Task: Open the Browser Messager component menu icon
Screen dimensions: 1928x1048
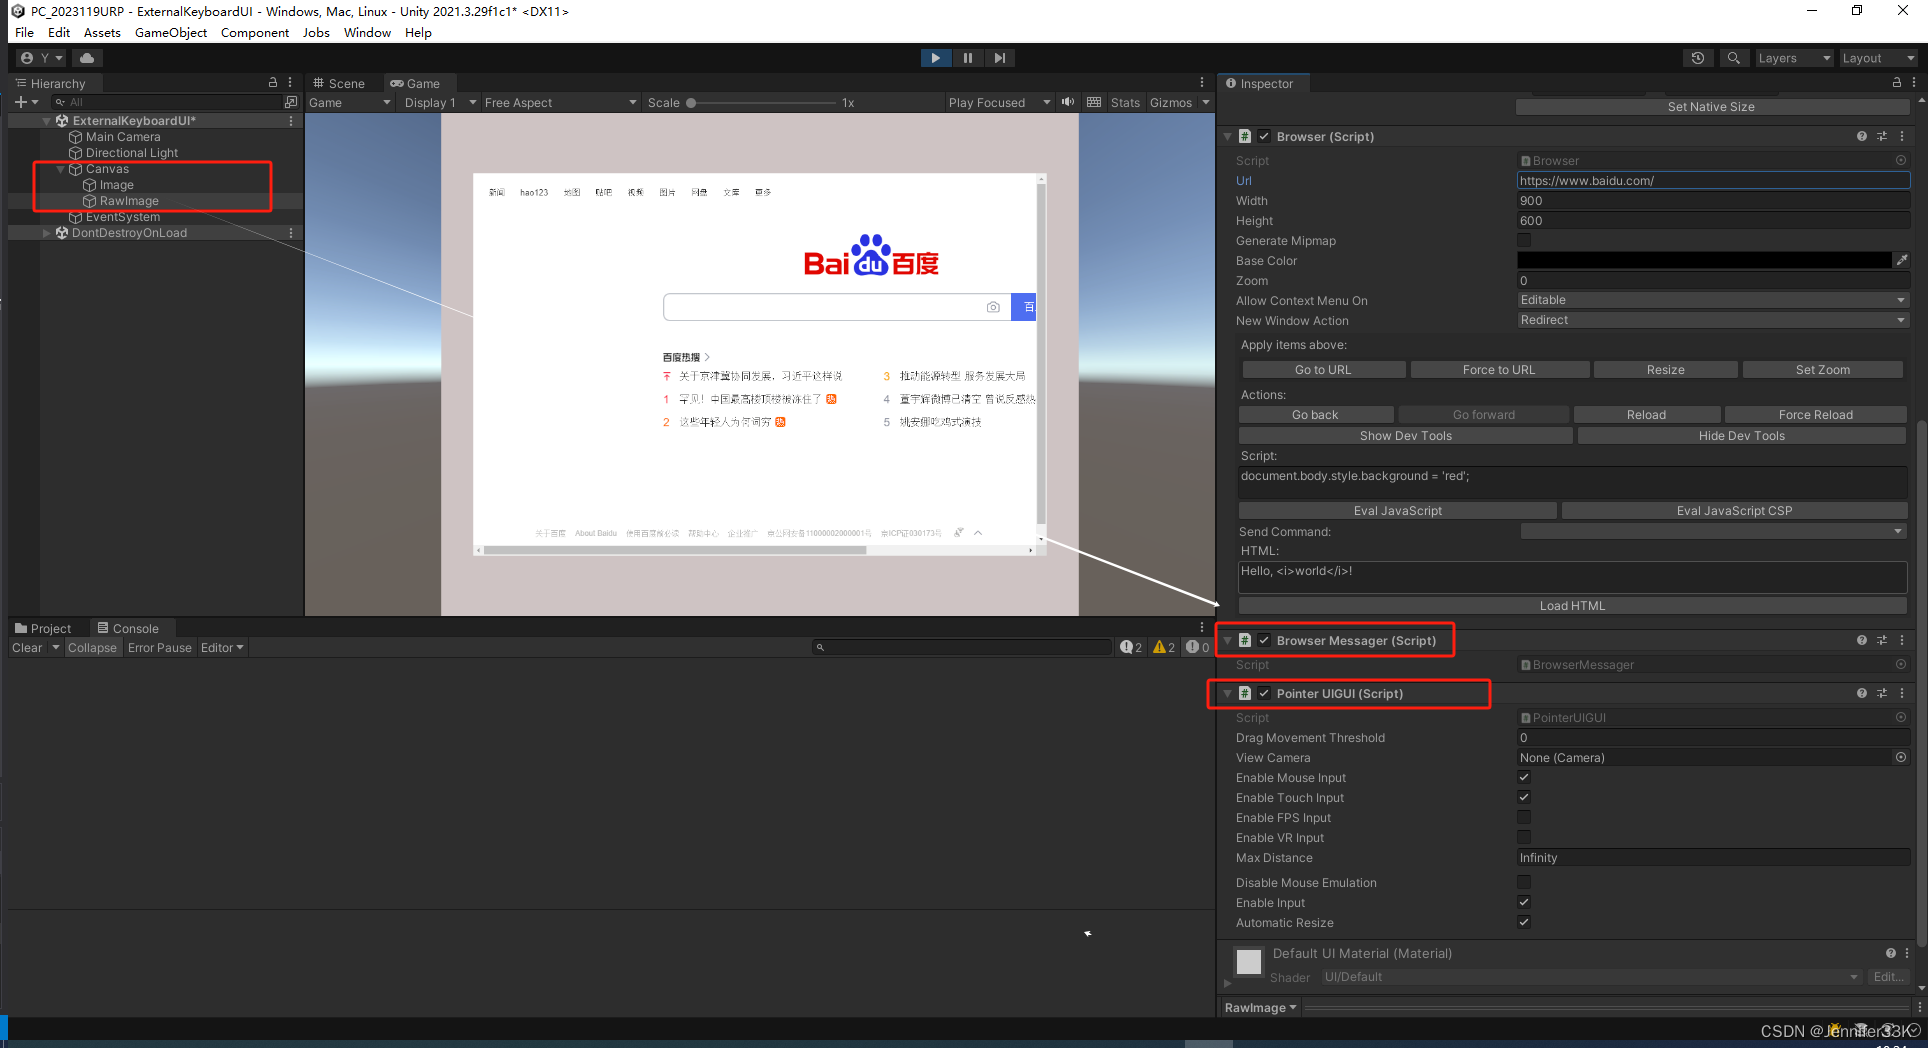Action: coord(1902,640)
